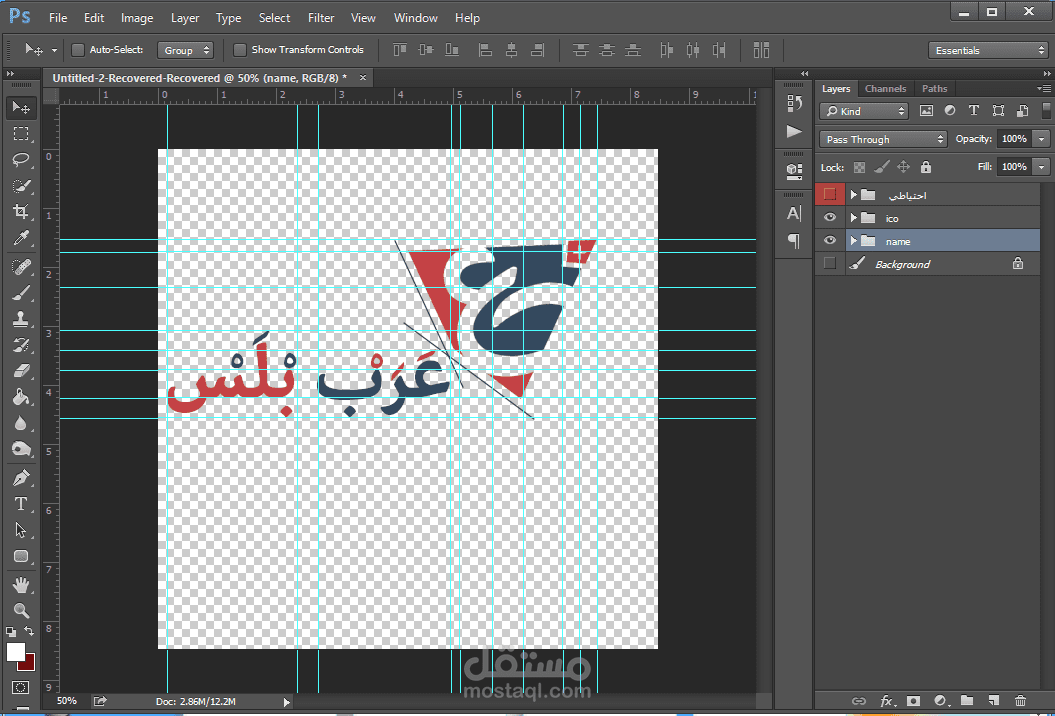The height and width of the screenshot is (716, 1055).
Task: Open the Image menu
Action: click(137, 18)
